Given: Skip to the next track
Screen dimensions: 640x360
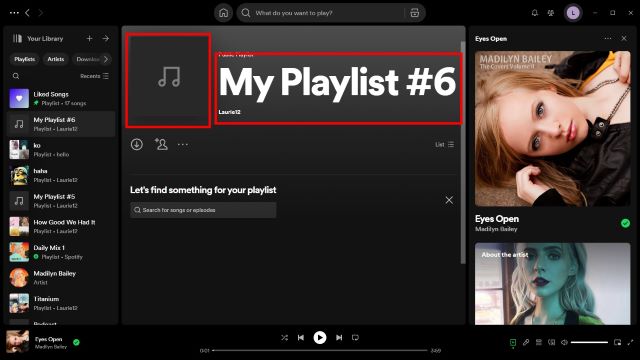Looking at the screenshot, I should pos(339,338).
